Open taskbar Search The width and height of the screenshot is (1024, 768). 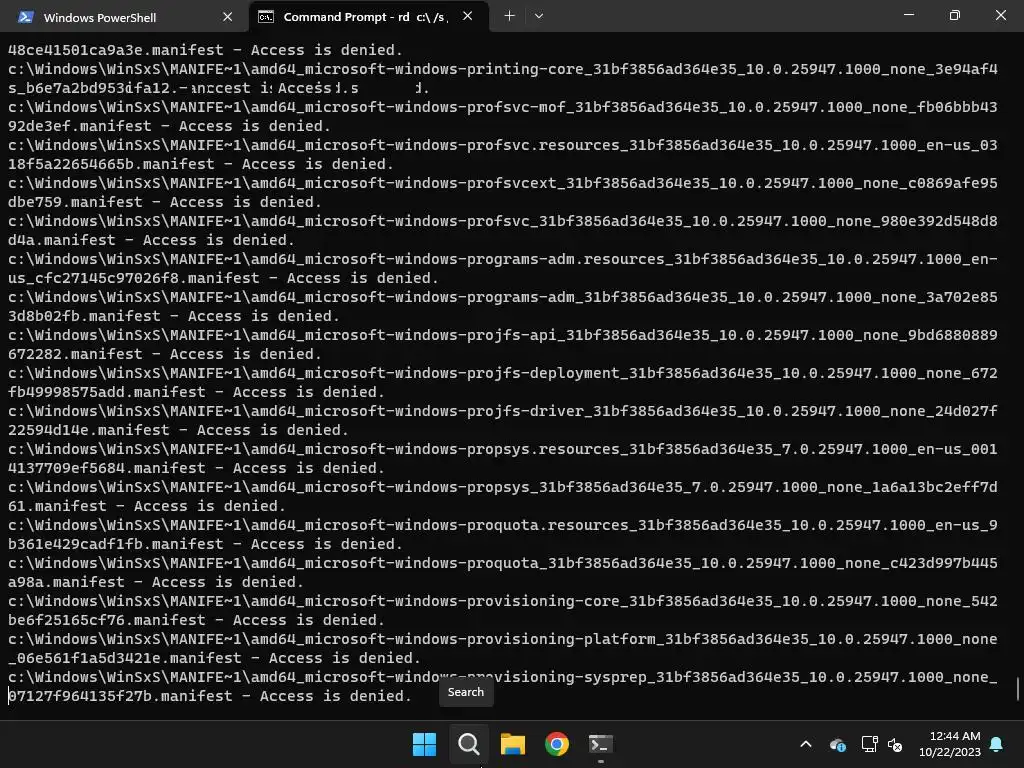coord(468,744)
